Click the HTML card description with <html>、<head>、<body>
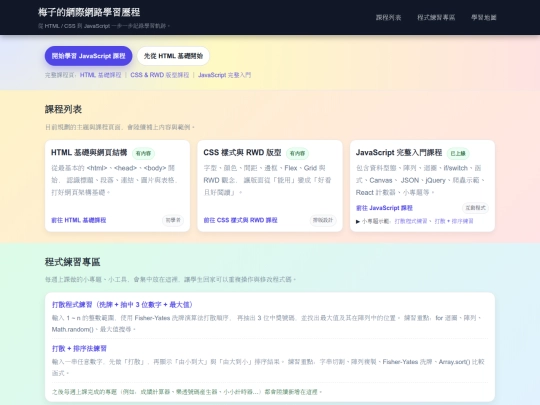Screen dimensions: 540x405 114,180
